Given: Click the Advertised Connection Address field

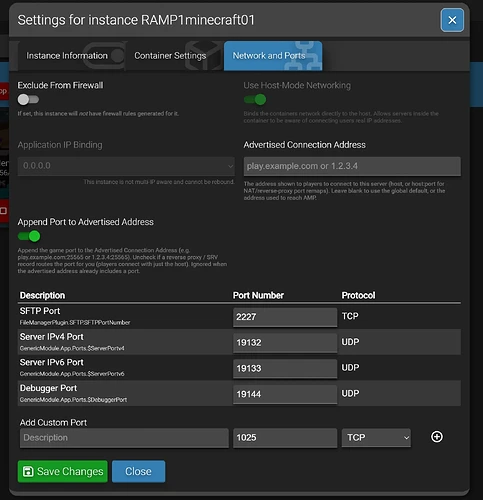Looking at the screenshot, I should pyautogui.click(x=352, y=166).
